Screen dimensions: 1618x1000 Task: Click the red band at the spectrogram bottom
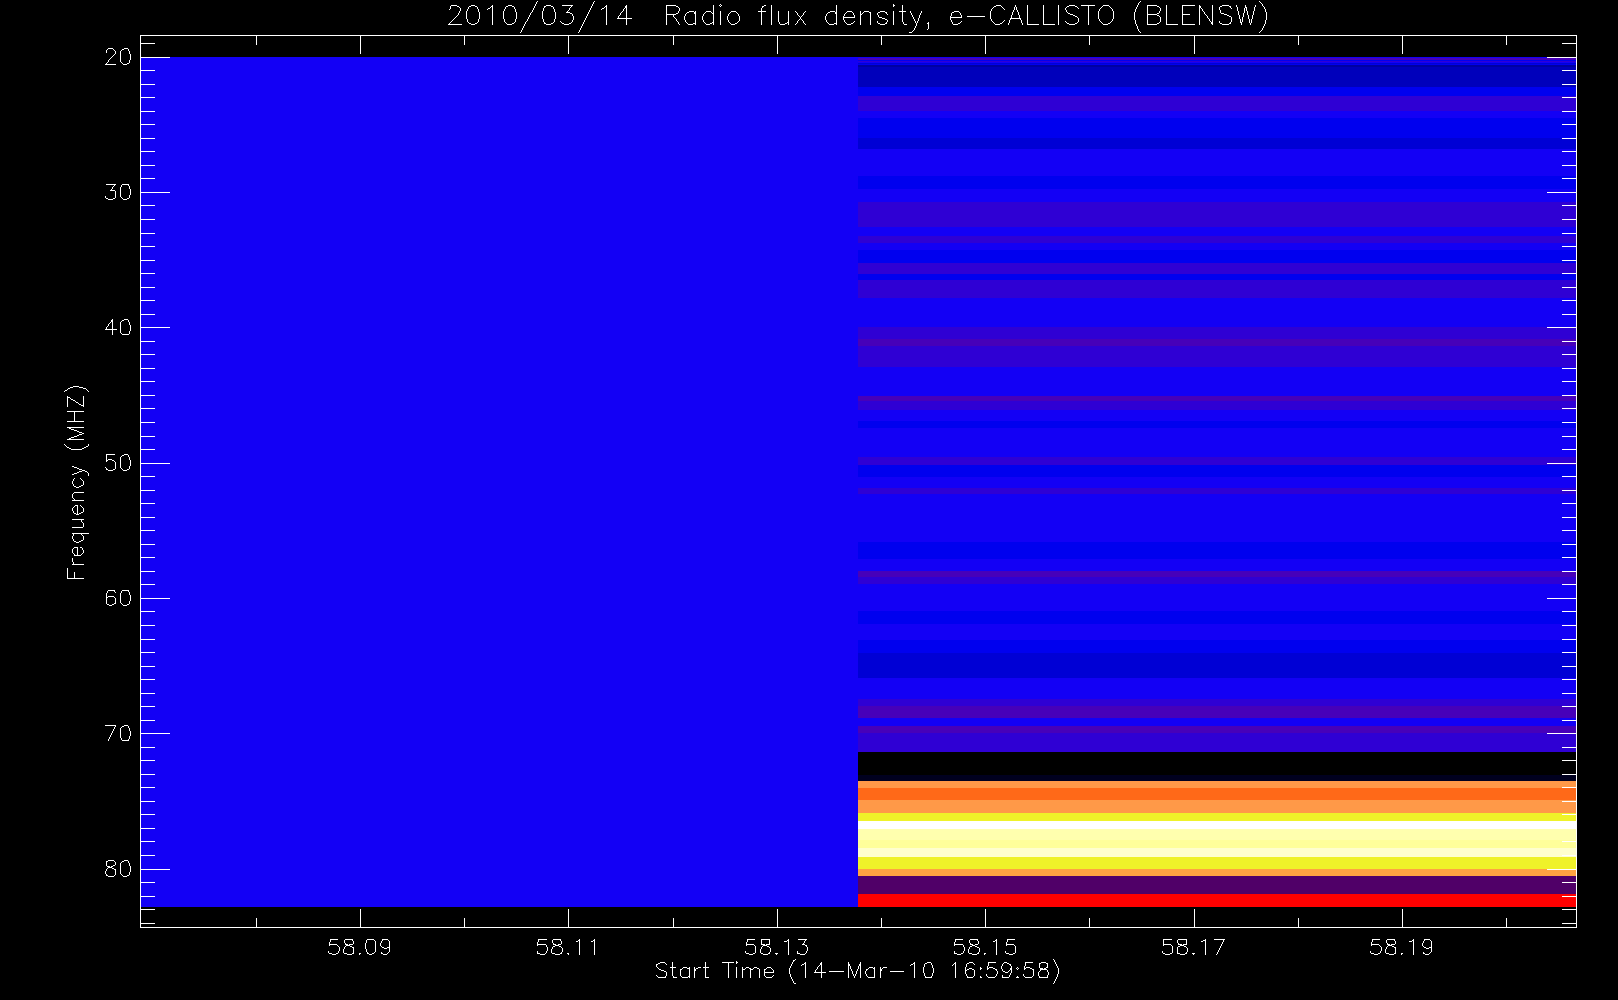pyautogui.click(x=1217, y=900)
